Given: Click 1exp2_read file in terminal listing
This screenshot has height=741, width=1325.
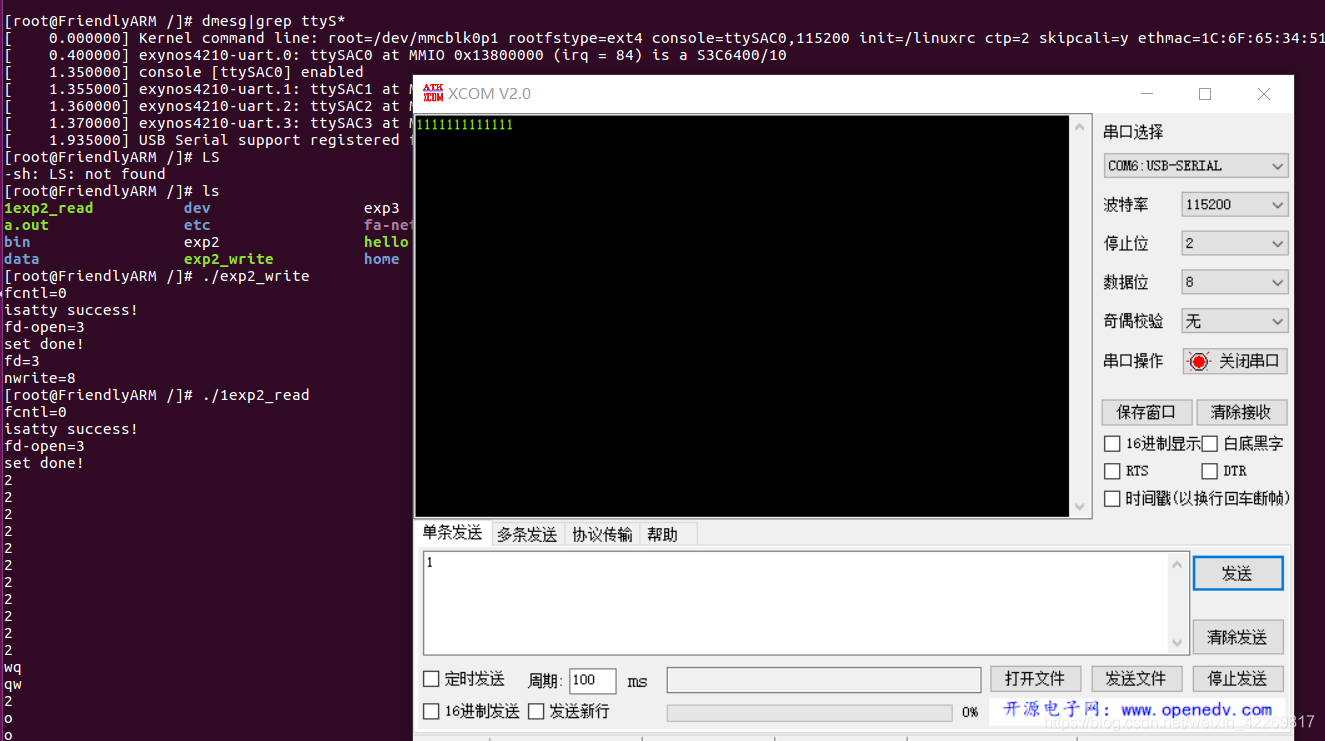Looking at the screenshot, I should 48,208.
